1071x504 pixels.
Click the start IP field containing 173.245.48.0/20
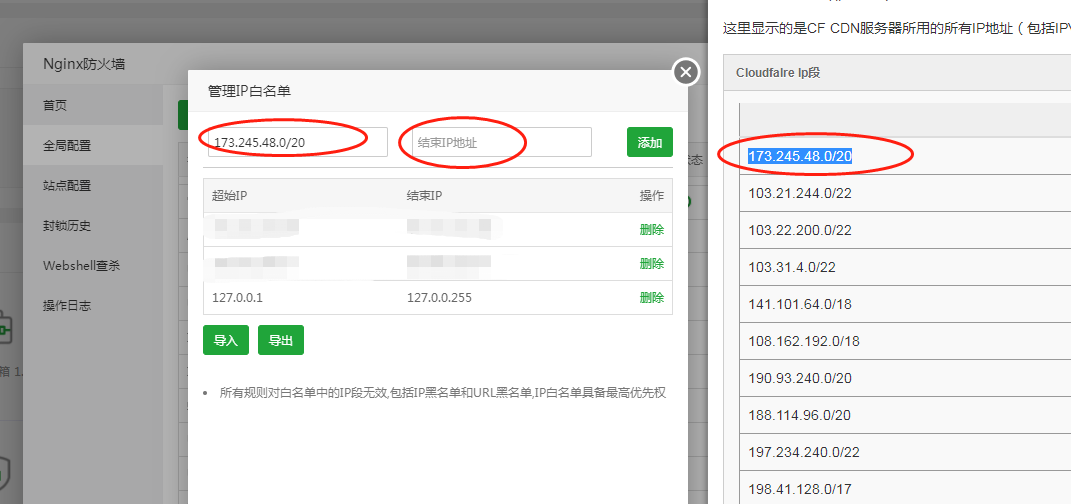tap(298, 142)
